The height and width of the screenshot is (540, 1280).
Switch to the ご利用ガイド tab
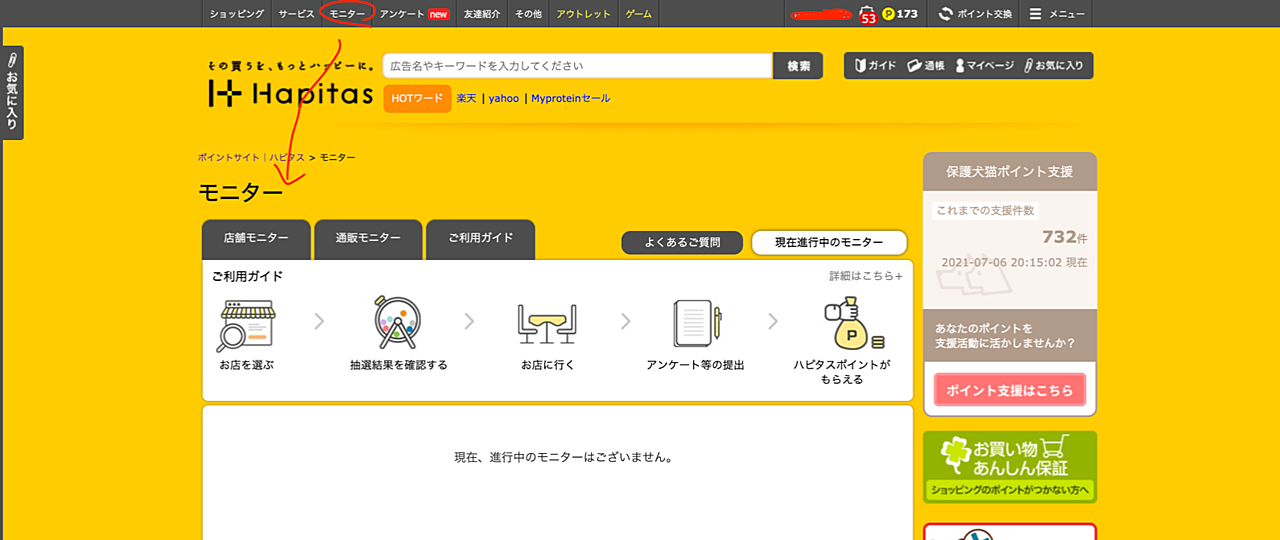click(480, 239)
